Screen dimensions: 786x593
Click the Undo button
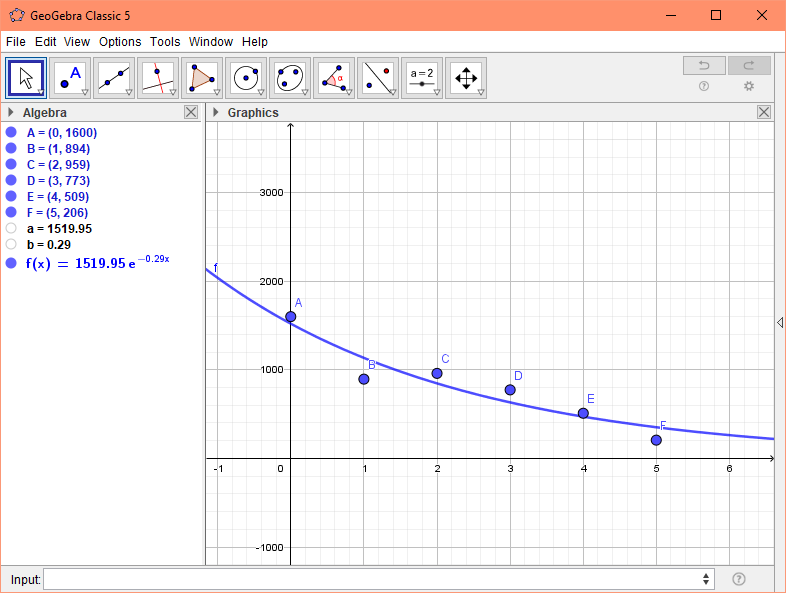704,65
